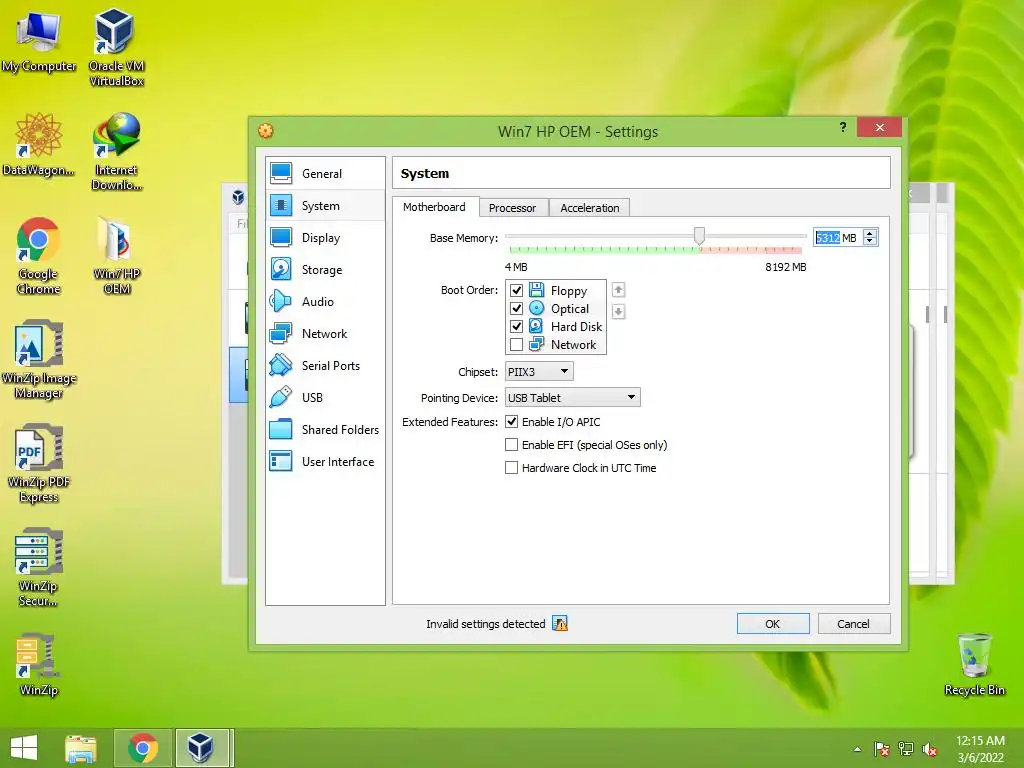Viewport: 1024px width, 768px height.
Task: Open Win7 HP OEM desktop folder
Action: (116, 256)
